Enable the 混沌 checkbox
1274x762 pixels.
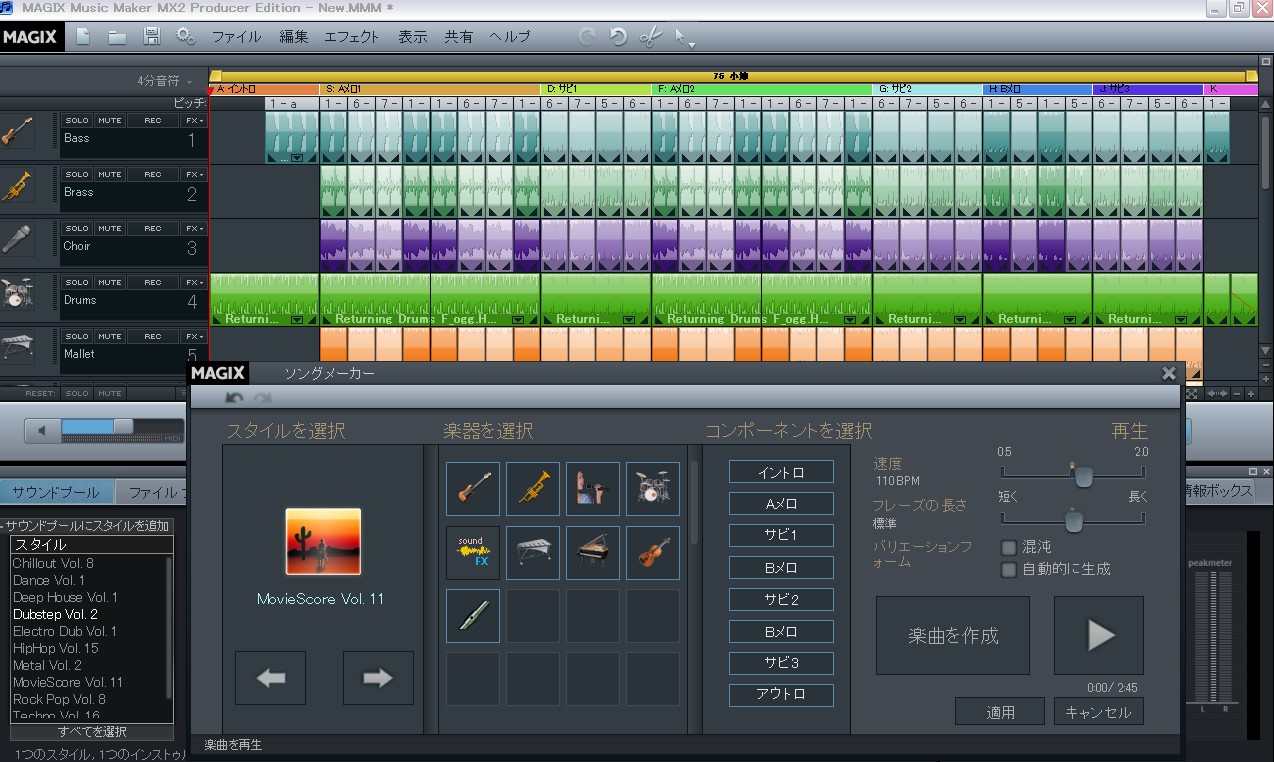coord(1009,547)
